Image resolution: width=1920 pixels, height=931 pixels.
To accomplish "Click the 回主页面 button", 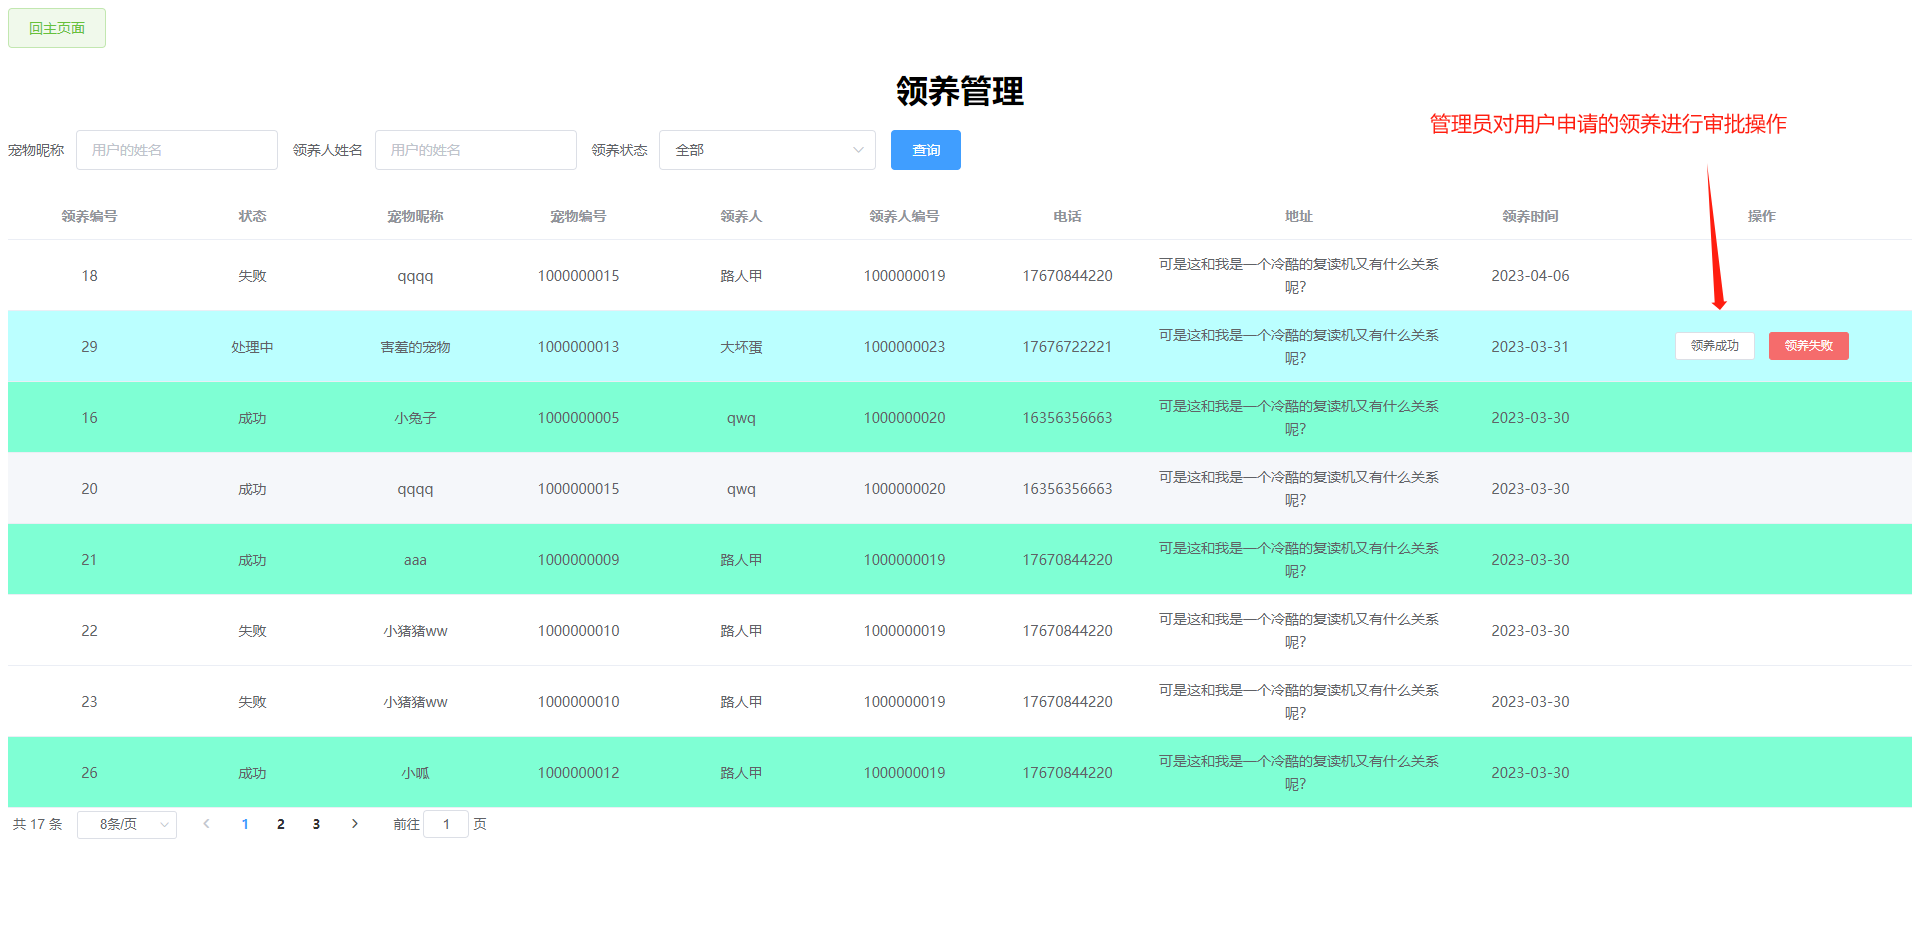I will click(57, 28).
